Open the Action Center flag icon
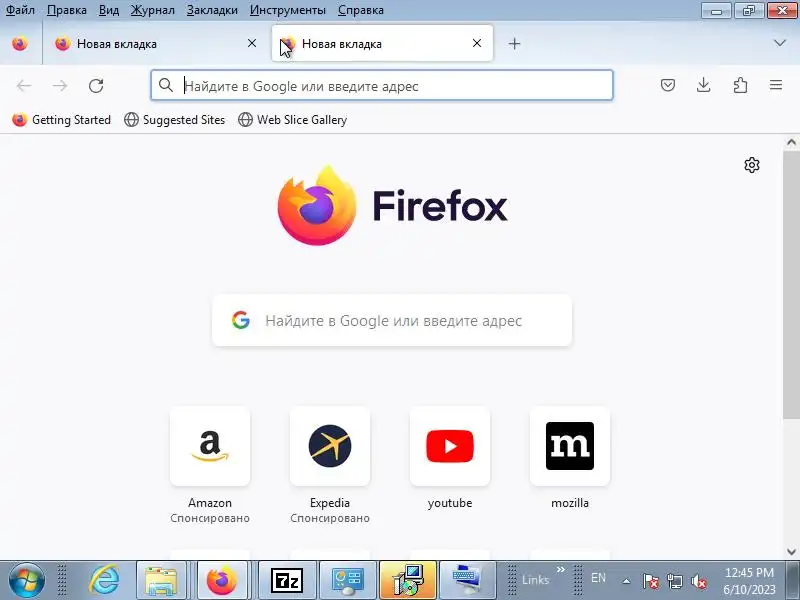 pos(651,581)
